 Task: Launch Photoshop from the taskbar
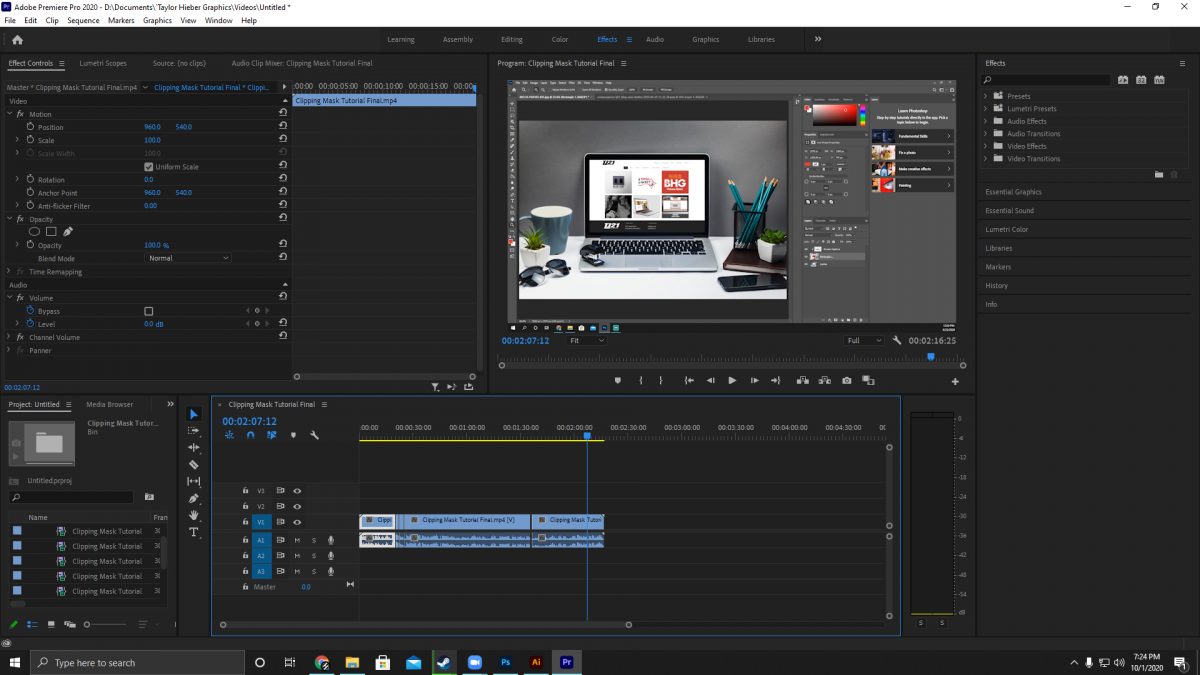click(x=505, y=661)
